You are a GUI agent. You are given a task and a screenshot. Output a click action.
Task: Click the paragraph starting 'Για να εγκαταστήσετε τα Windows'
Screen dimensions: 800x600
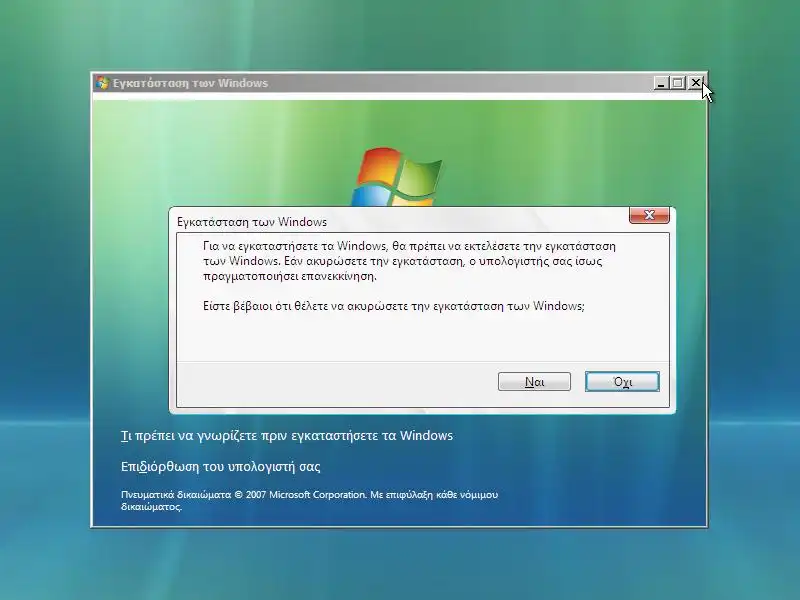pos(409,261)
